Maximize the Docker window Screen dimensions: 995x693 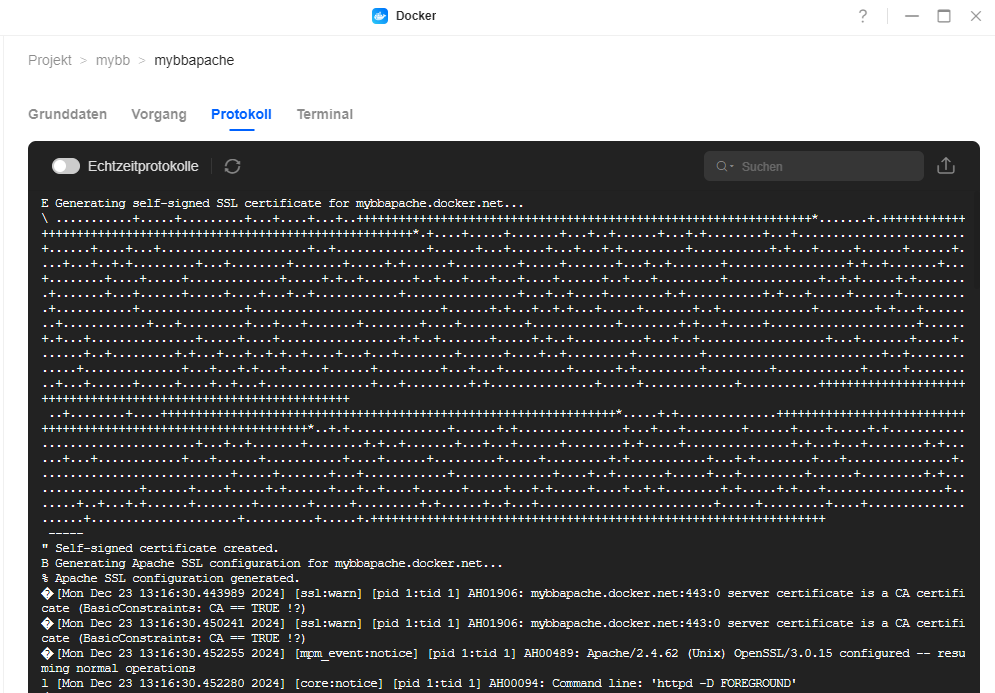pos(944,16)
